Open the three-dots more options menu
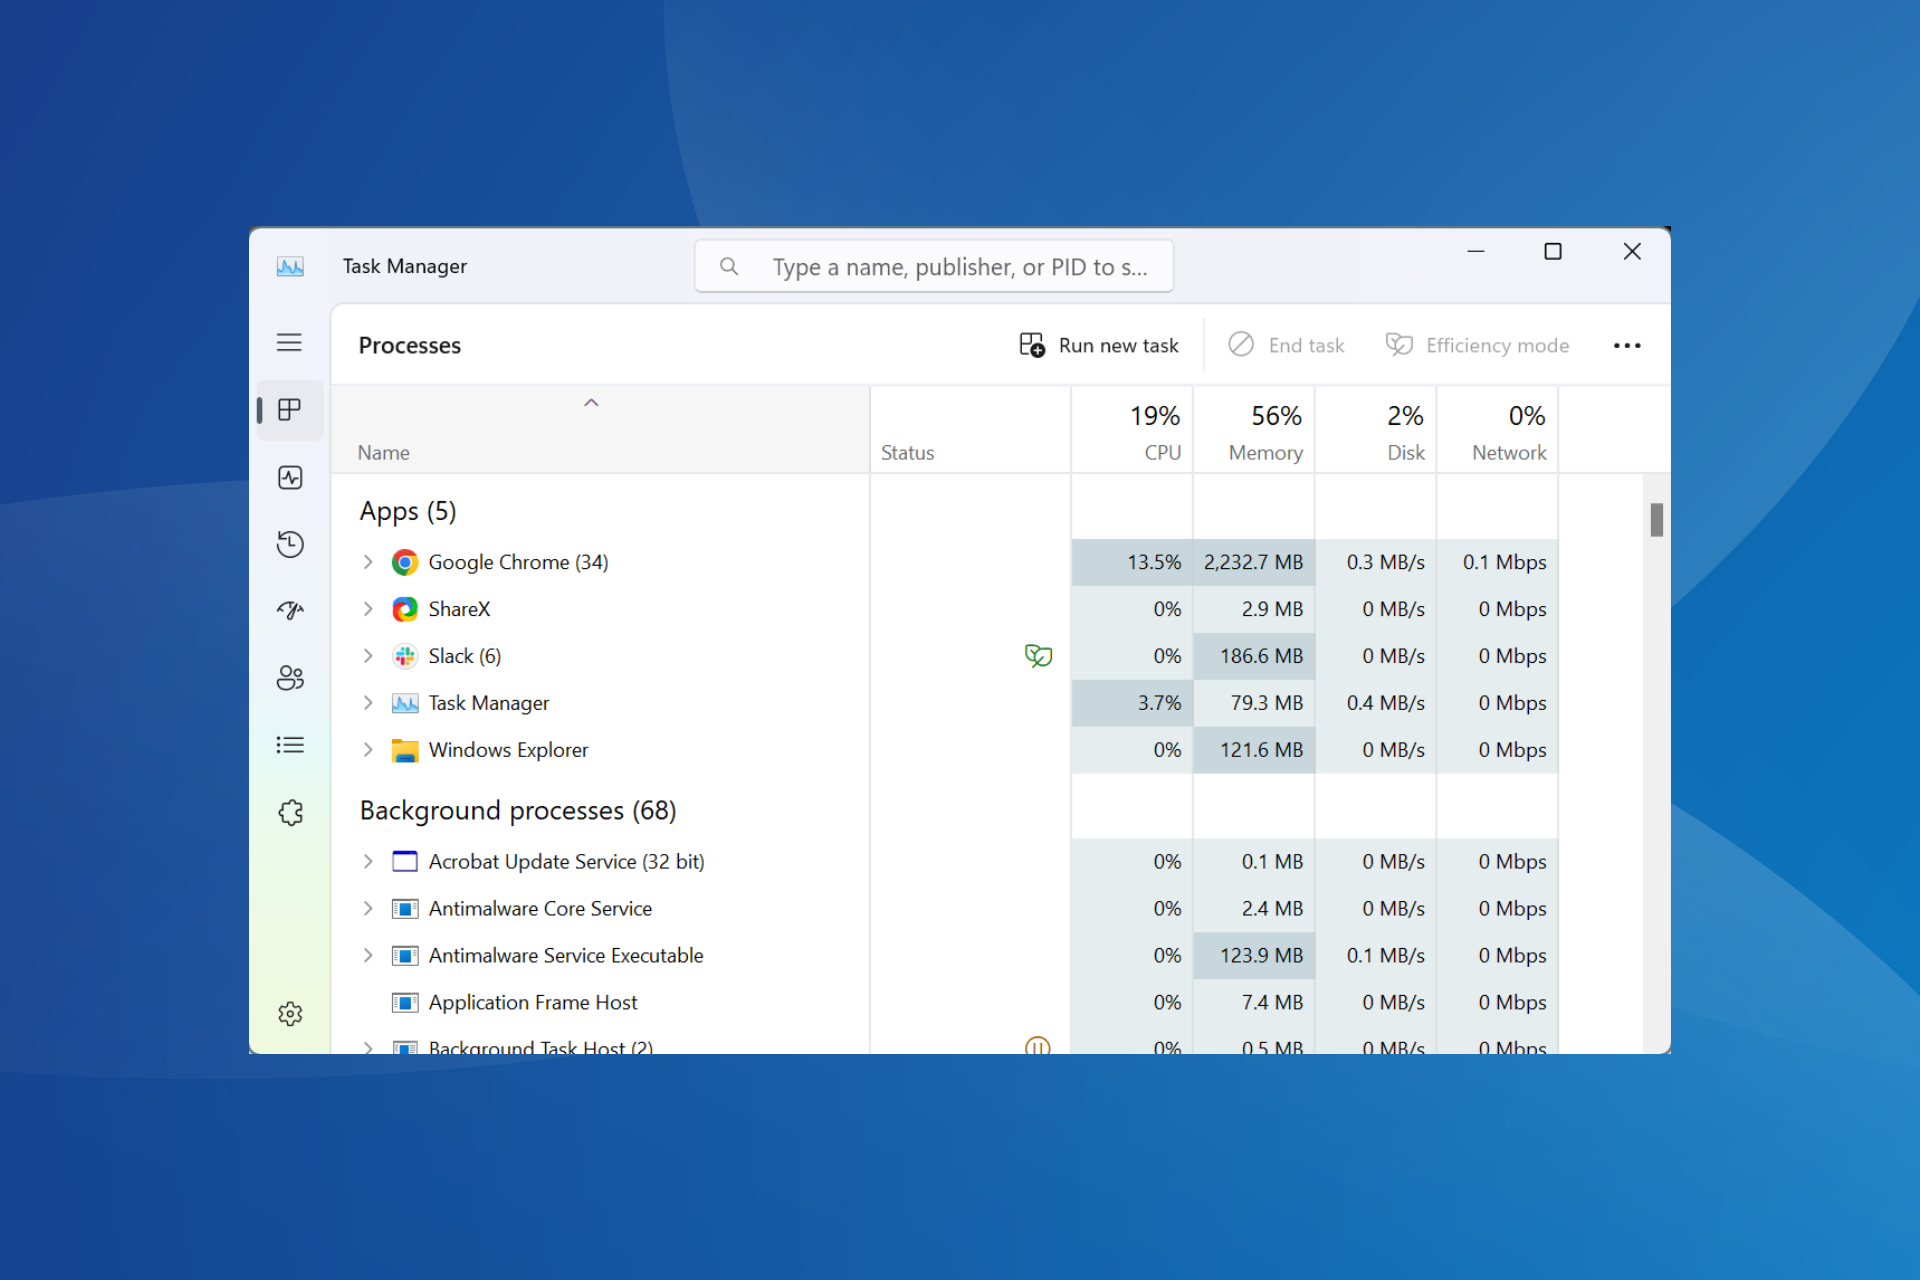The width and height of the screenshot is (1920, 1280). click(1627, 345)
